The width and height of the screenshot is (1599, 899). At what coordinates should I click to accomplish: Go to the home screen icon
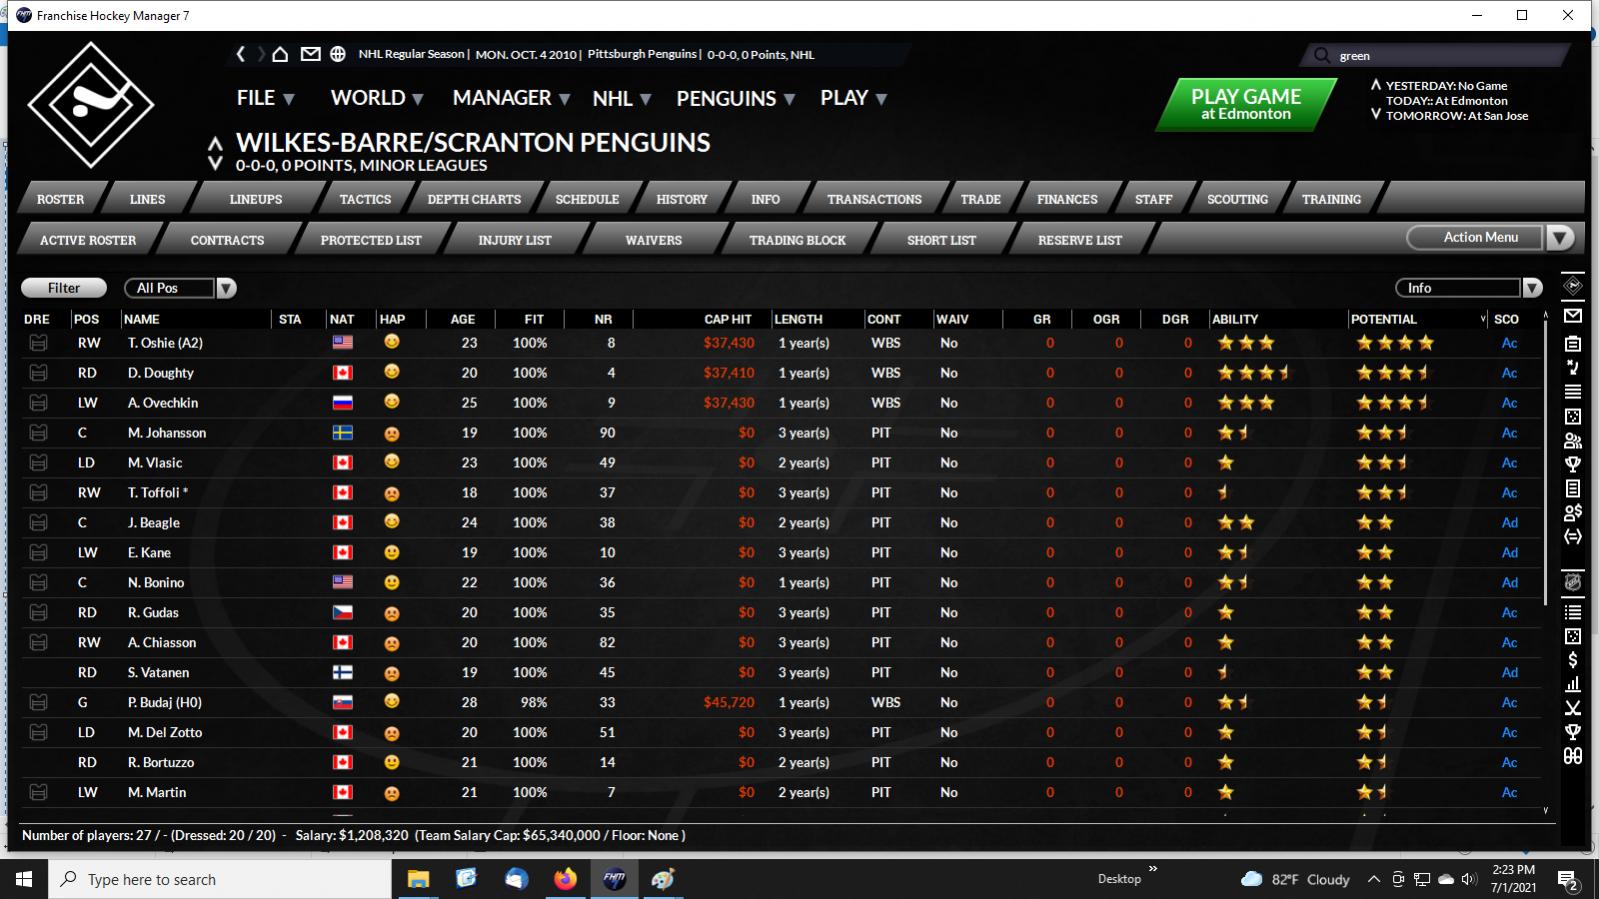pyautogui.click(x=281, y=54)
